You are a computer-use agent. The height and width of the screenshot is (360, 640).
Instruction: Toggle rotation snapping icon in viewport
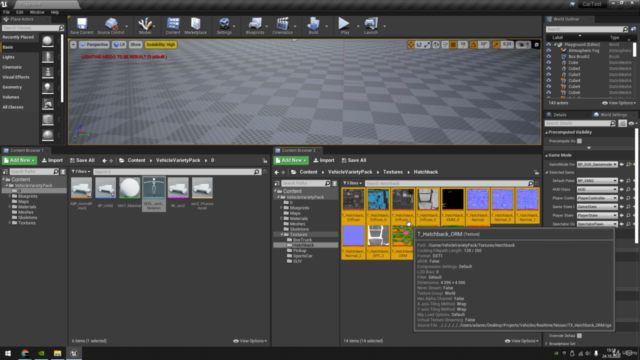(x=473, y=44)
